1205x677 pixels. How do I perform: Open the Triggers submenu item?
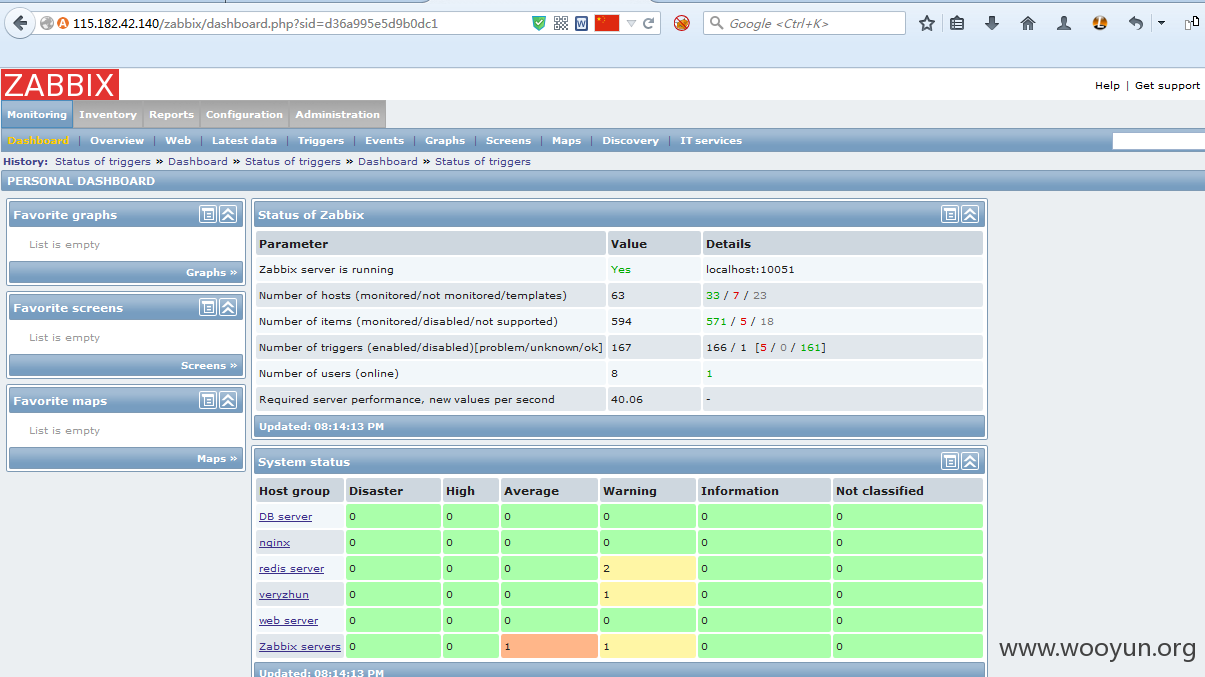pyautogui.click(x=321, y=141)
